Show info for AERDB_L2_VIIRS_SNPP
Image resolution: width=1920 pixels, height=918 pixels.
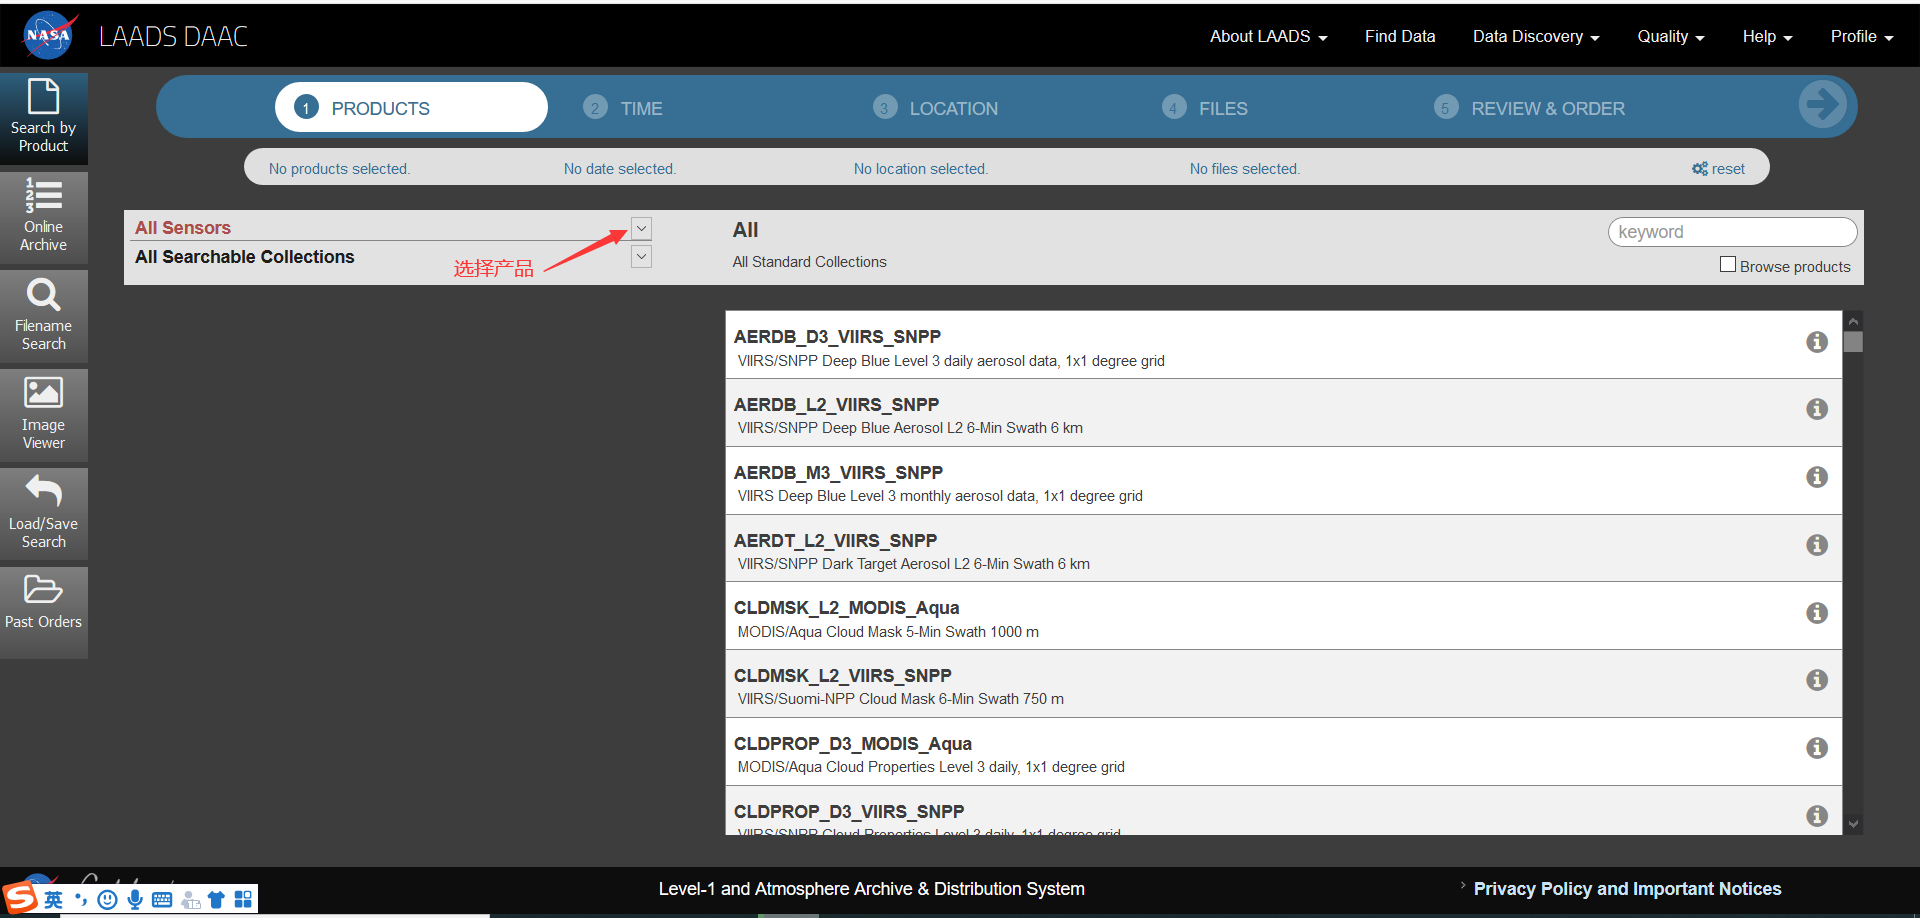[1817, 409]
